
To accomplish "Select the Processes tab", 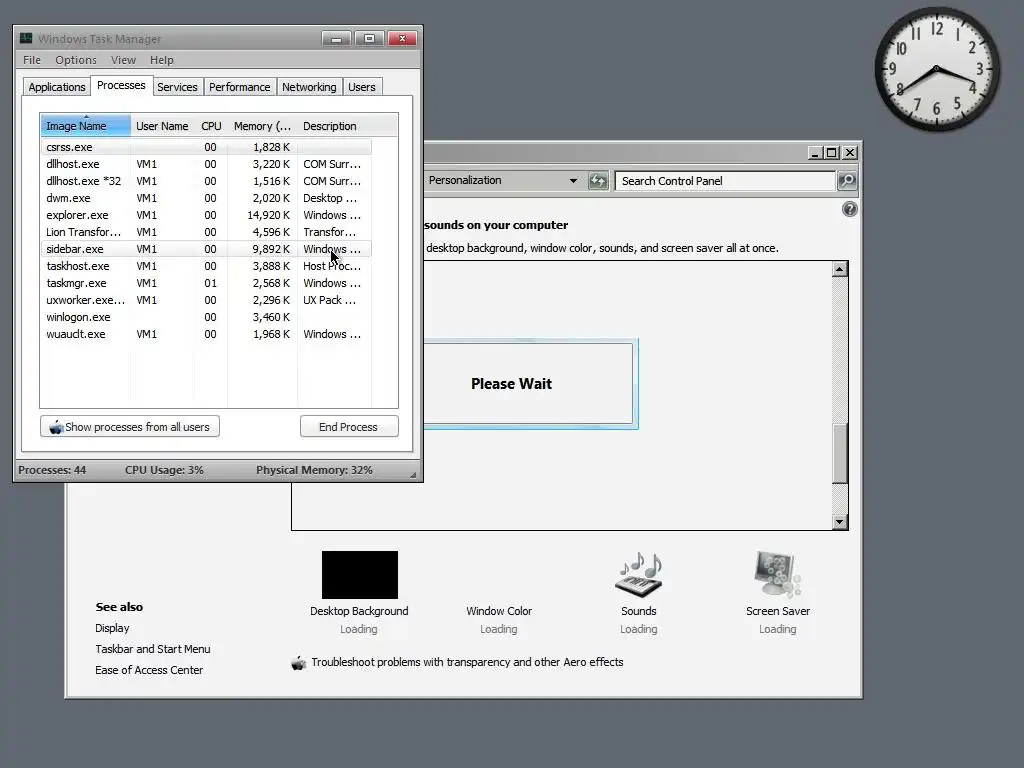I will pyautogui.click(x=121, y=86).
